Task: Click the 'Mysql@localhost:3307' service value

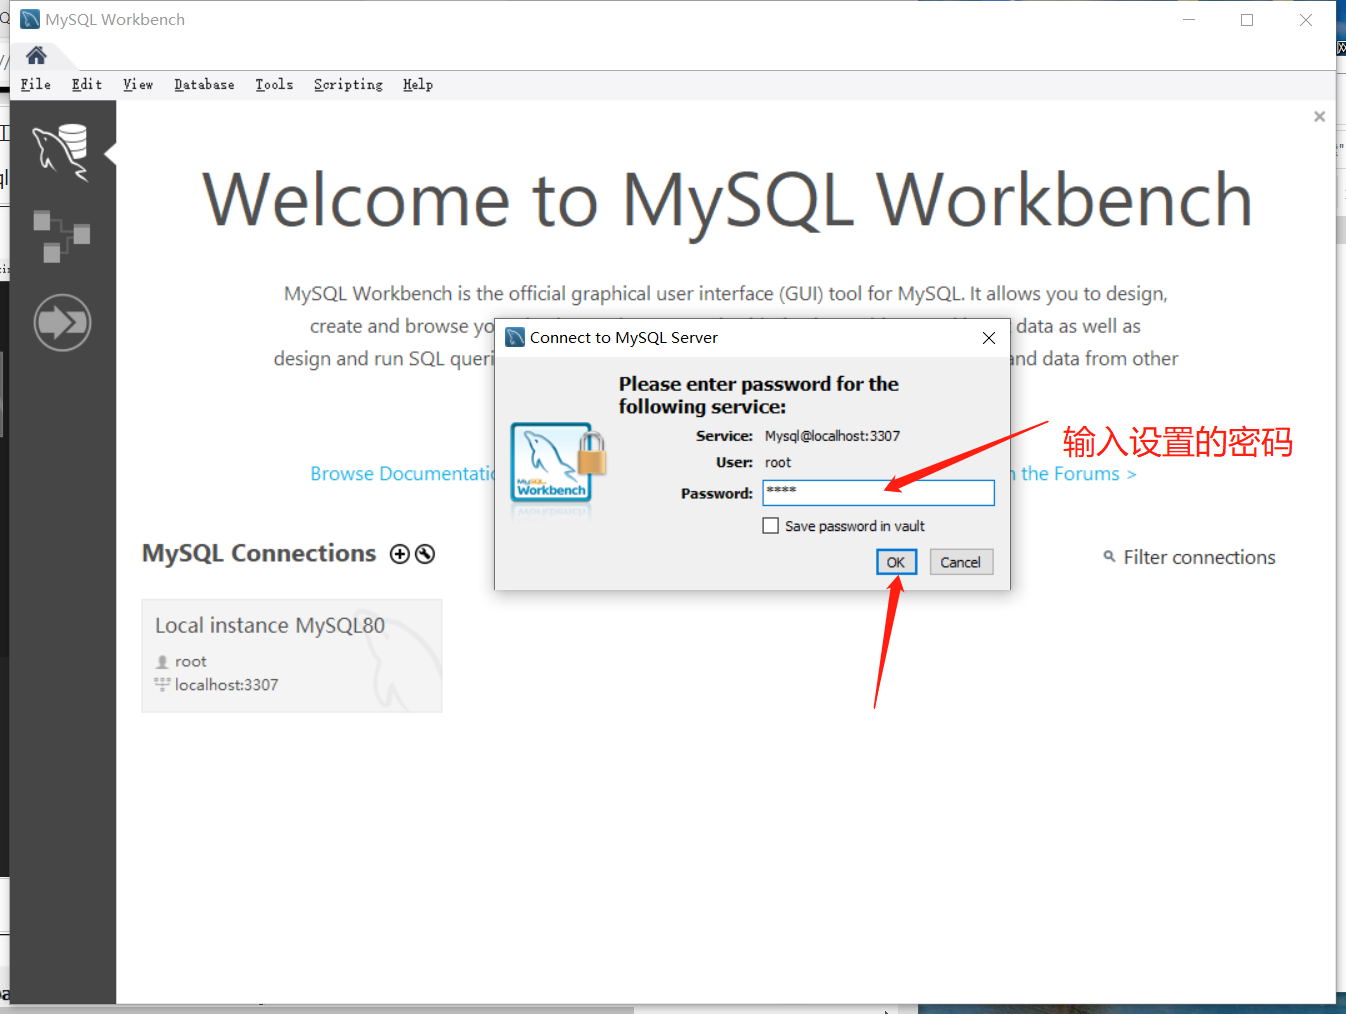Action: click(x=832, y=436)
